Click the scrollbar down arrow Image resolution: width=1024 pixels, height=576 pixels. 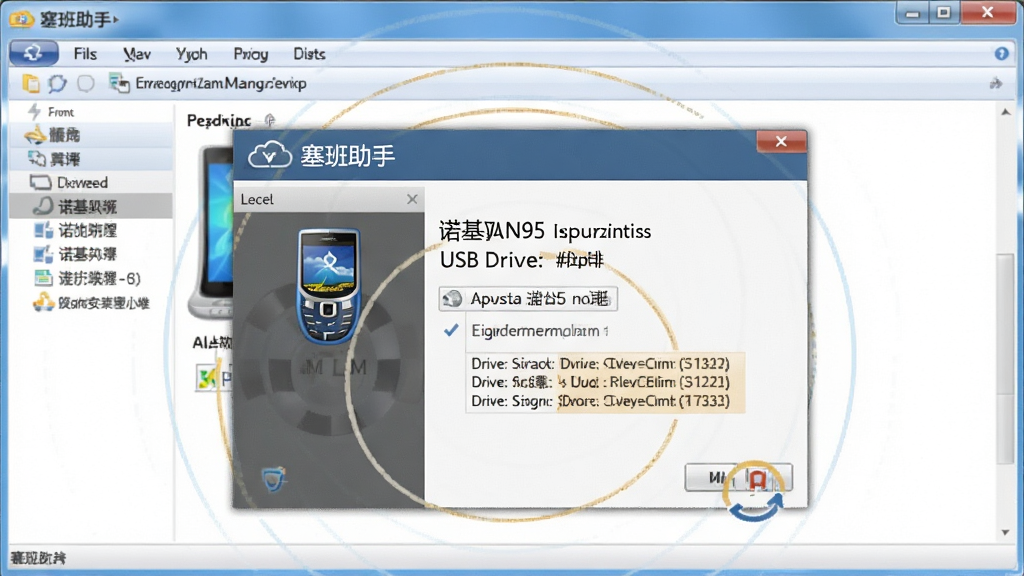1004,533
